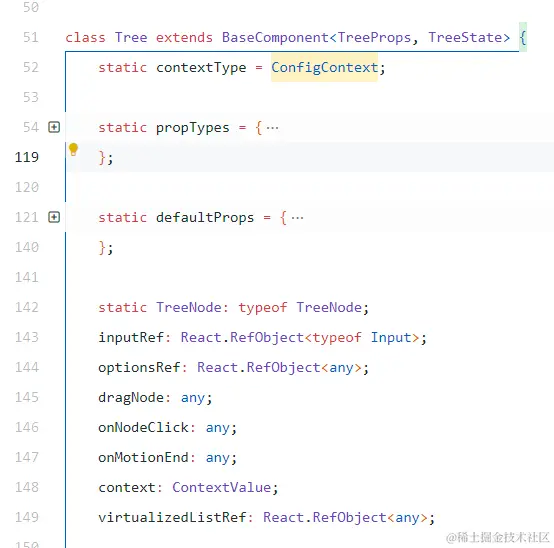The width and height of the screenshot is (554, 548).
Task: Click the highlighted ConfigContext identifier
Action: click(324, 67)
